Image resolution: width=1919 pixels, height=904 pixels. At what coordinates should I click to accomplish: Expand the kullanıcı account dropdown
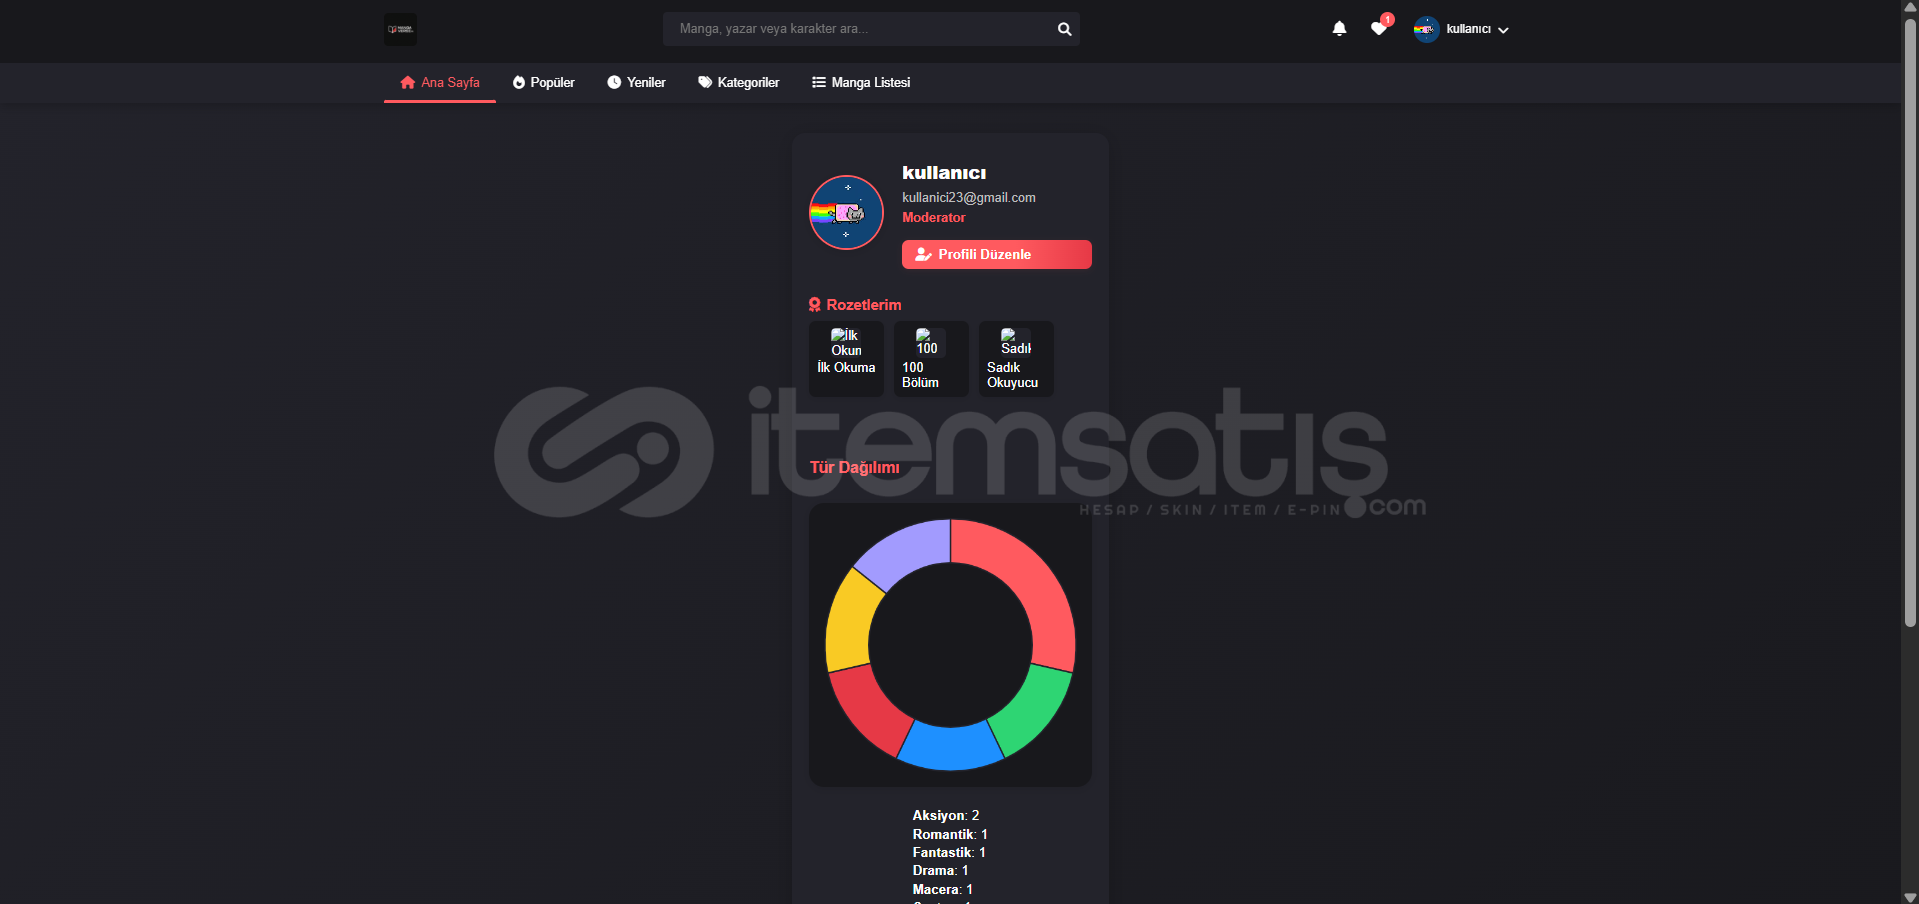point(1477,29)
